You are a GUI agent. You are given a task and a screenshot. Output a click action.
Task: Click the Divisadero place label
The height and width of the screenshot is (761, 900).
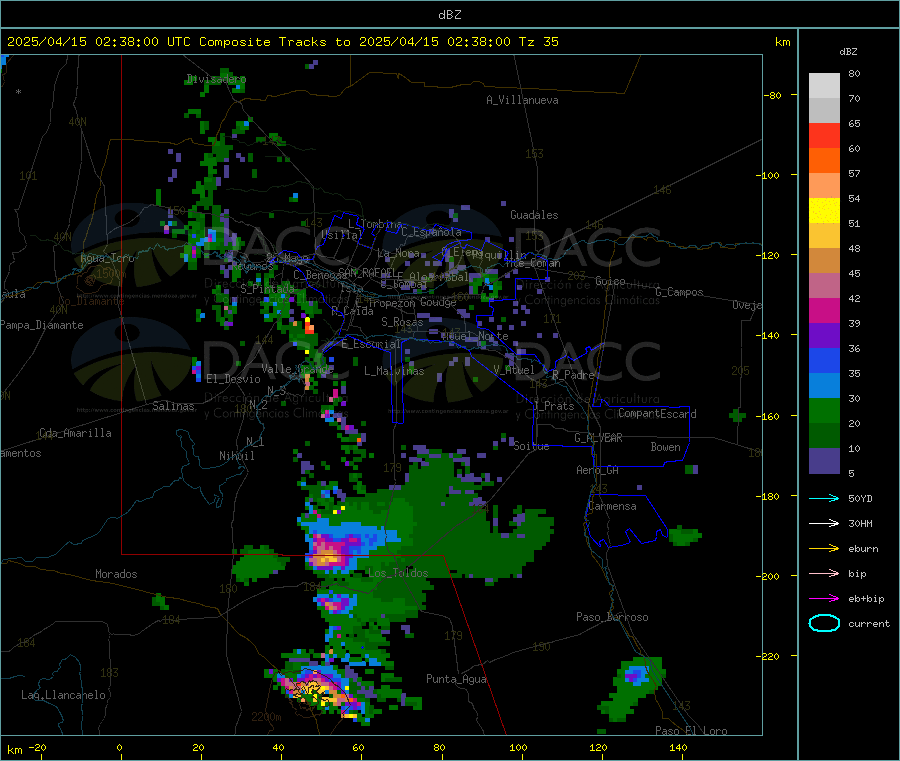coord(216,79)
